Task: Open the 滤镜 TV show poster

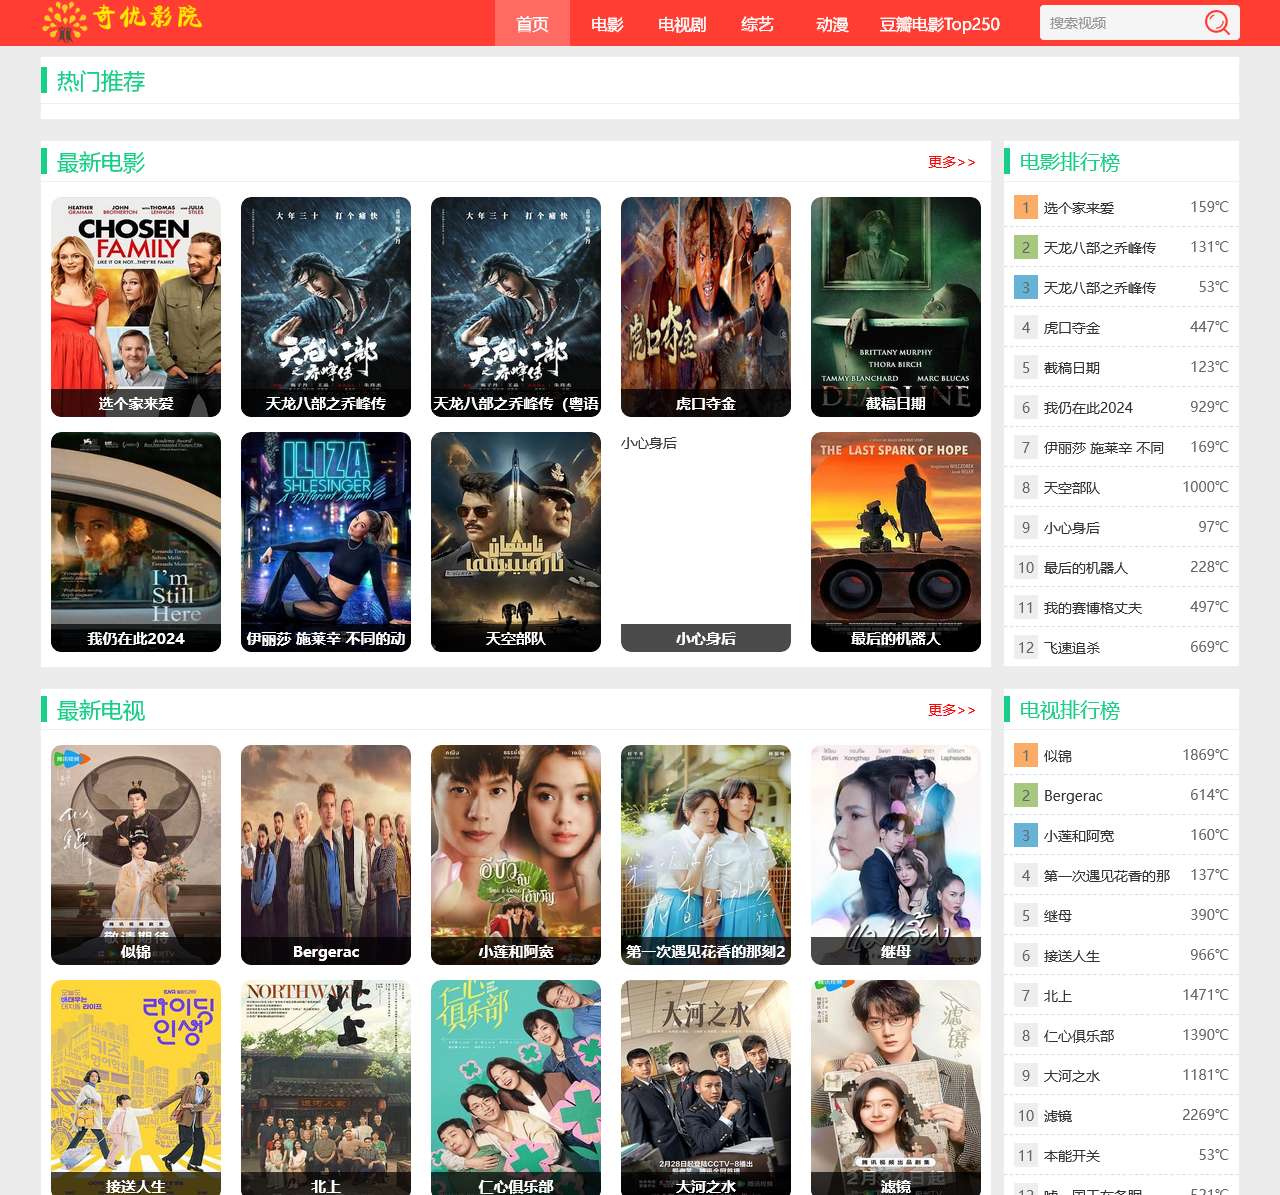Action: click(896, 1087)
